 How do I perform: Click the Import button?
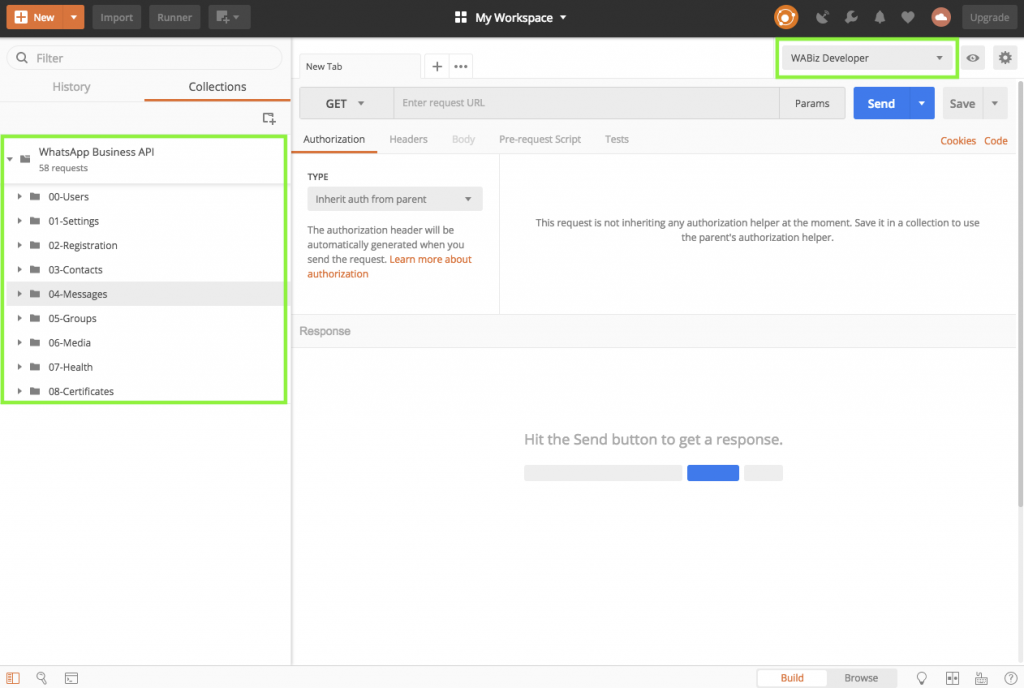tap(116, 17)
